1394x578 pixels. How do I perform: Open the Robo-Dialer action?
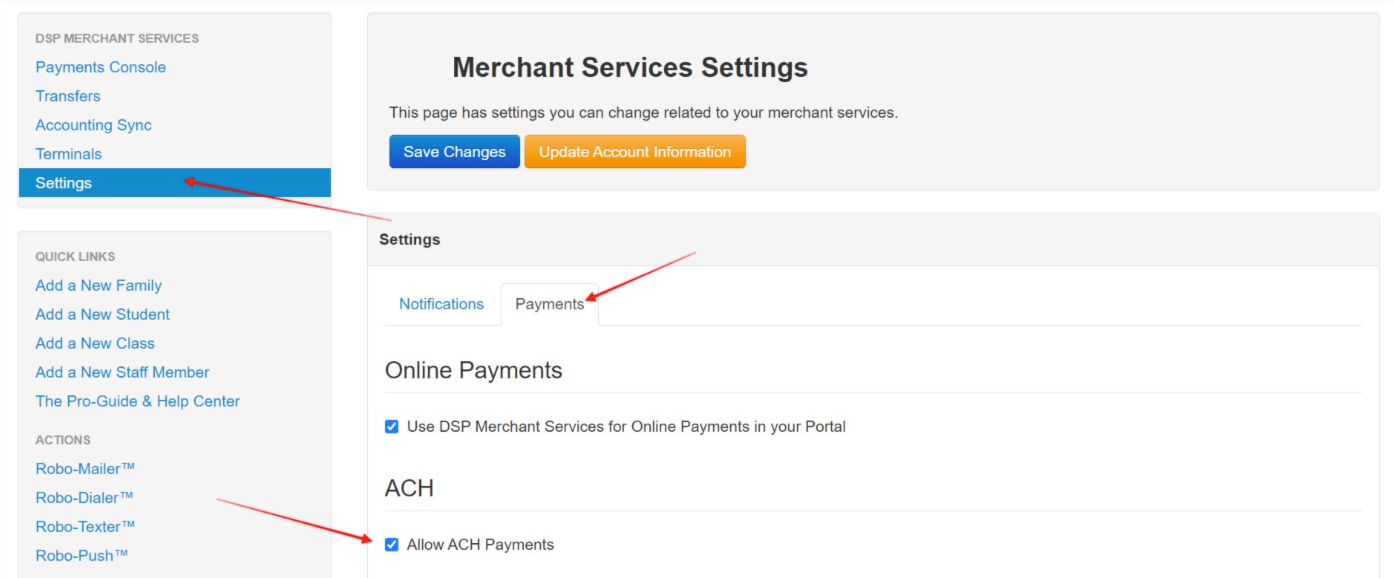(x=85, y=497)
